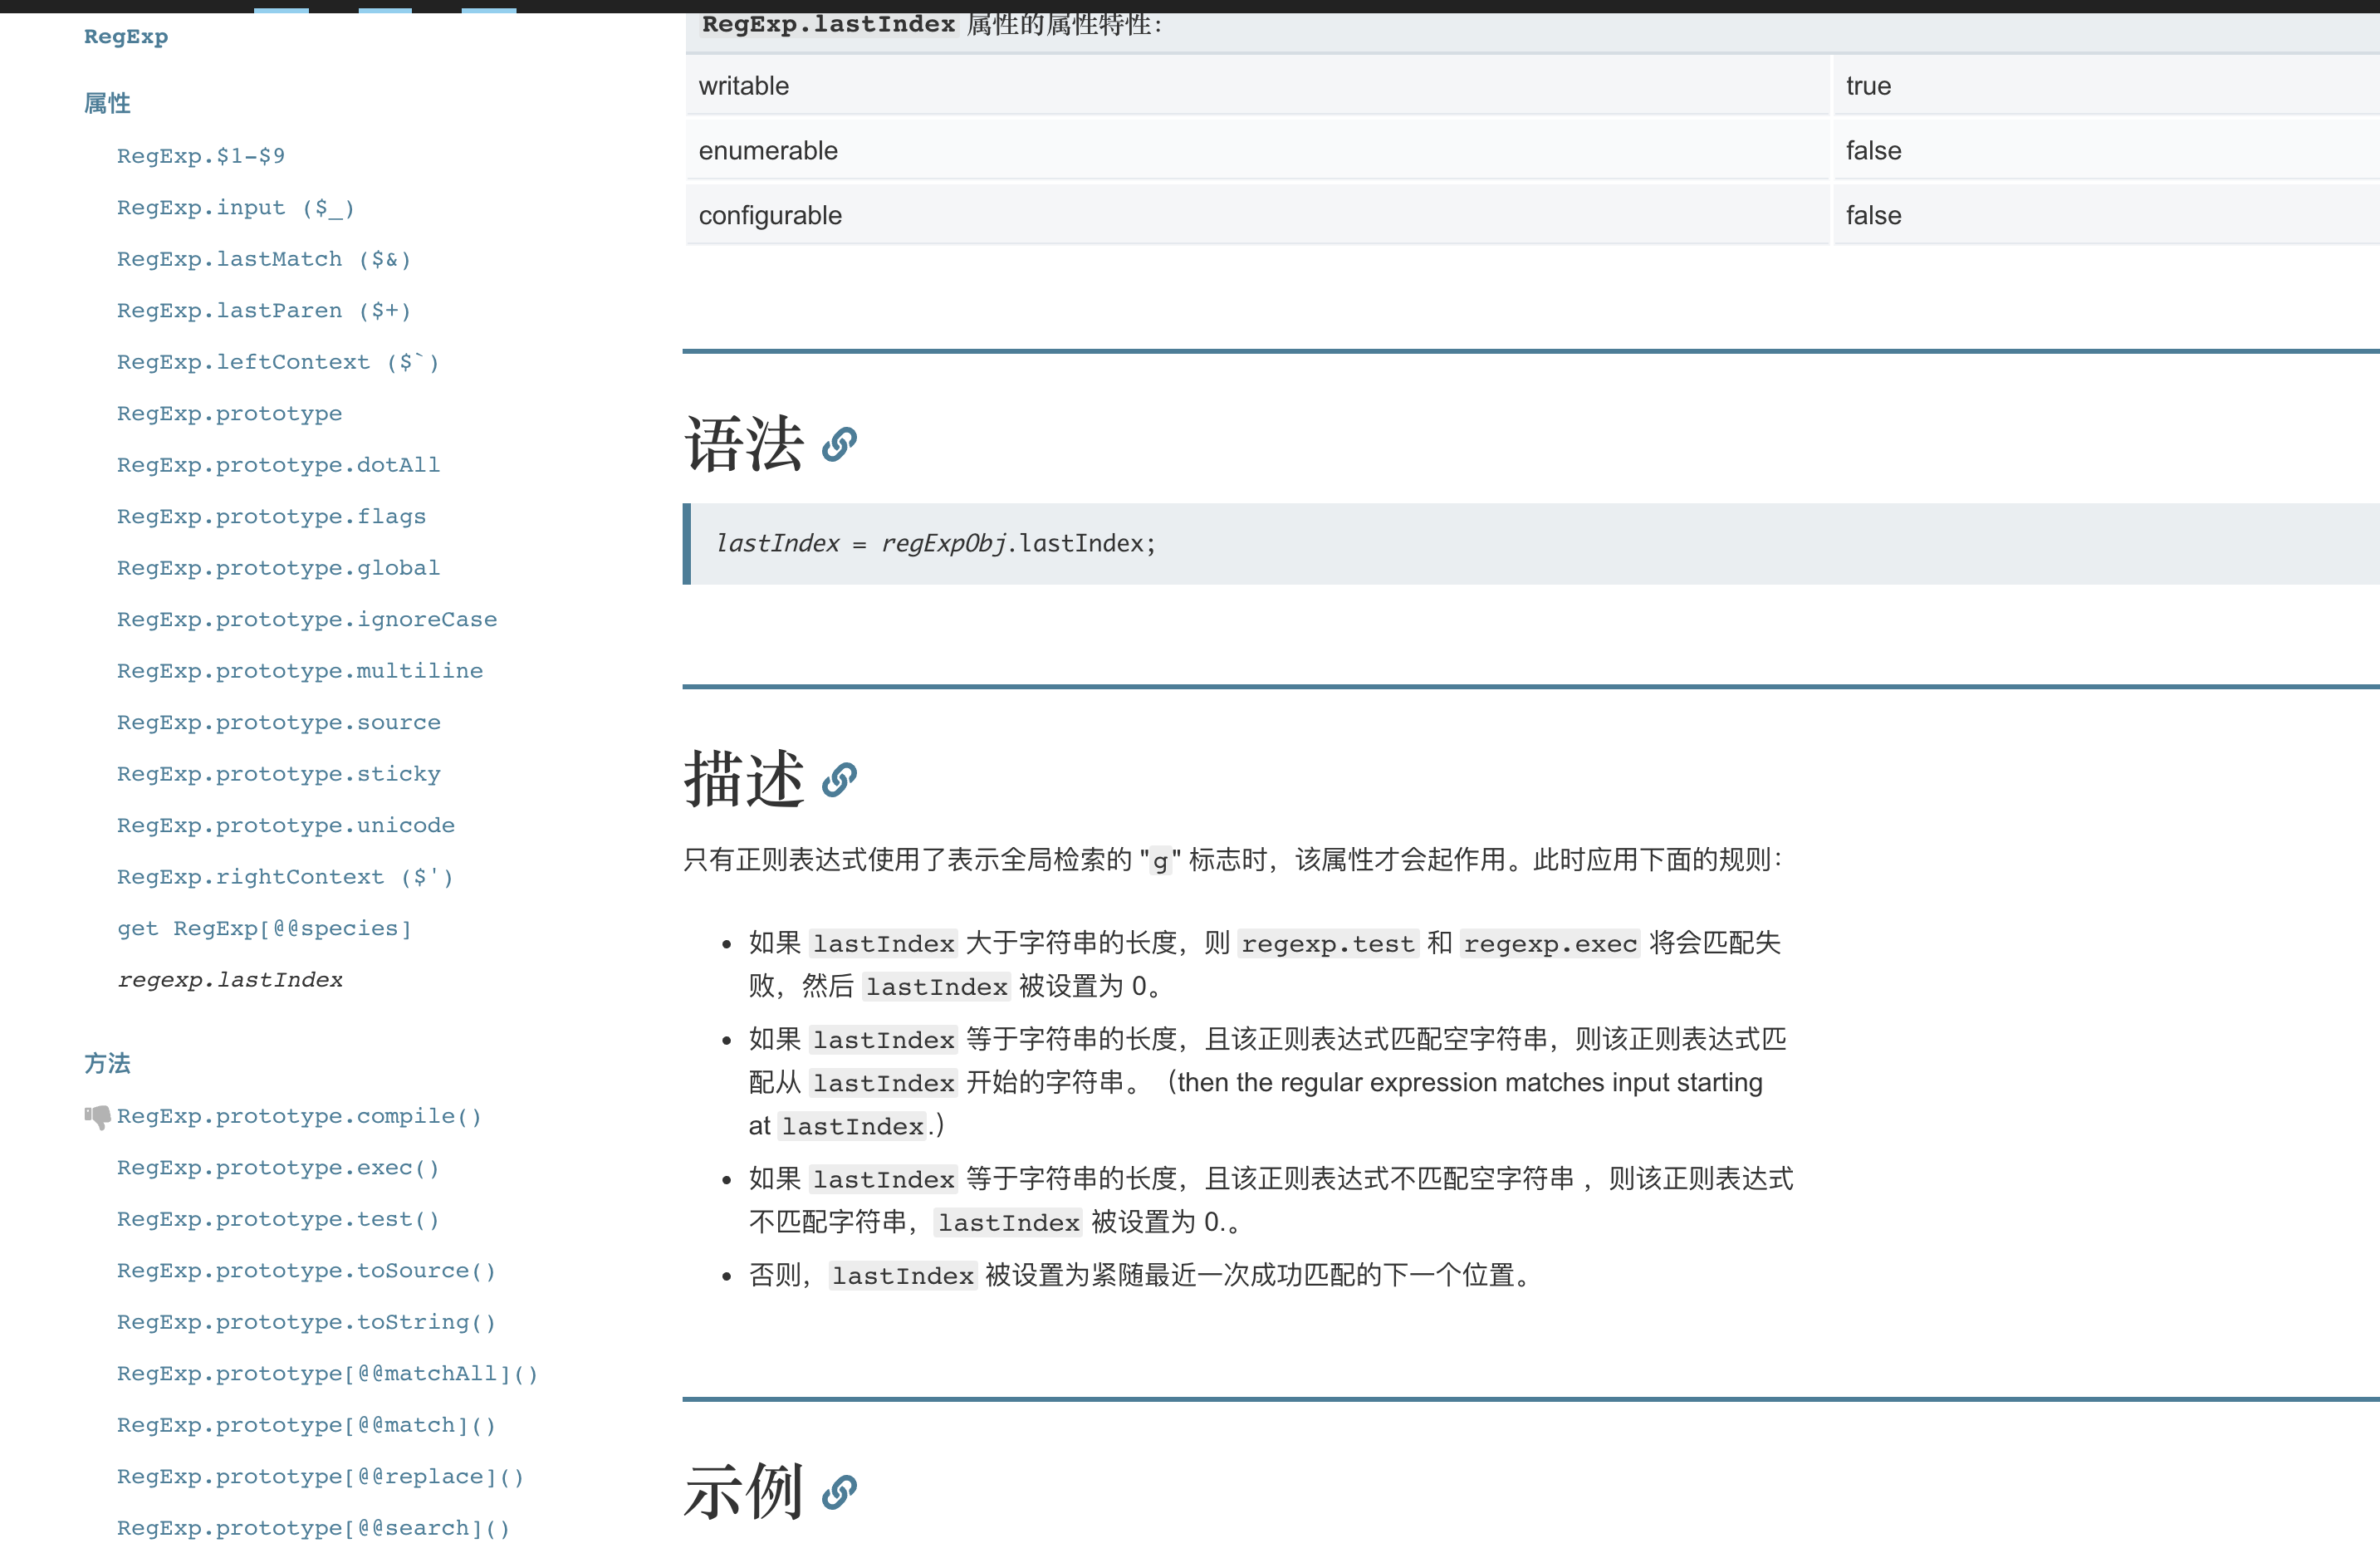
Task: Click deprecated thumbs-down icon by compile()
Action: [98, 1117]
